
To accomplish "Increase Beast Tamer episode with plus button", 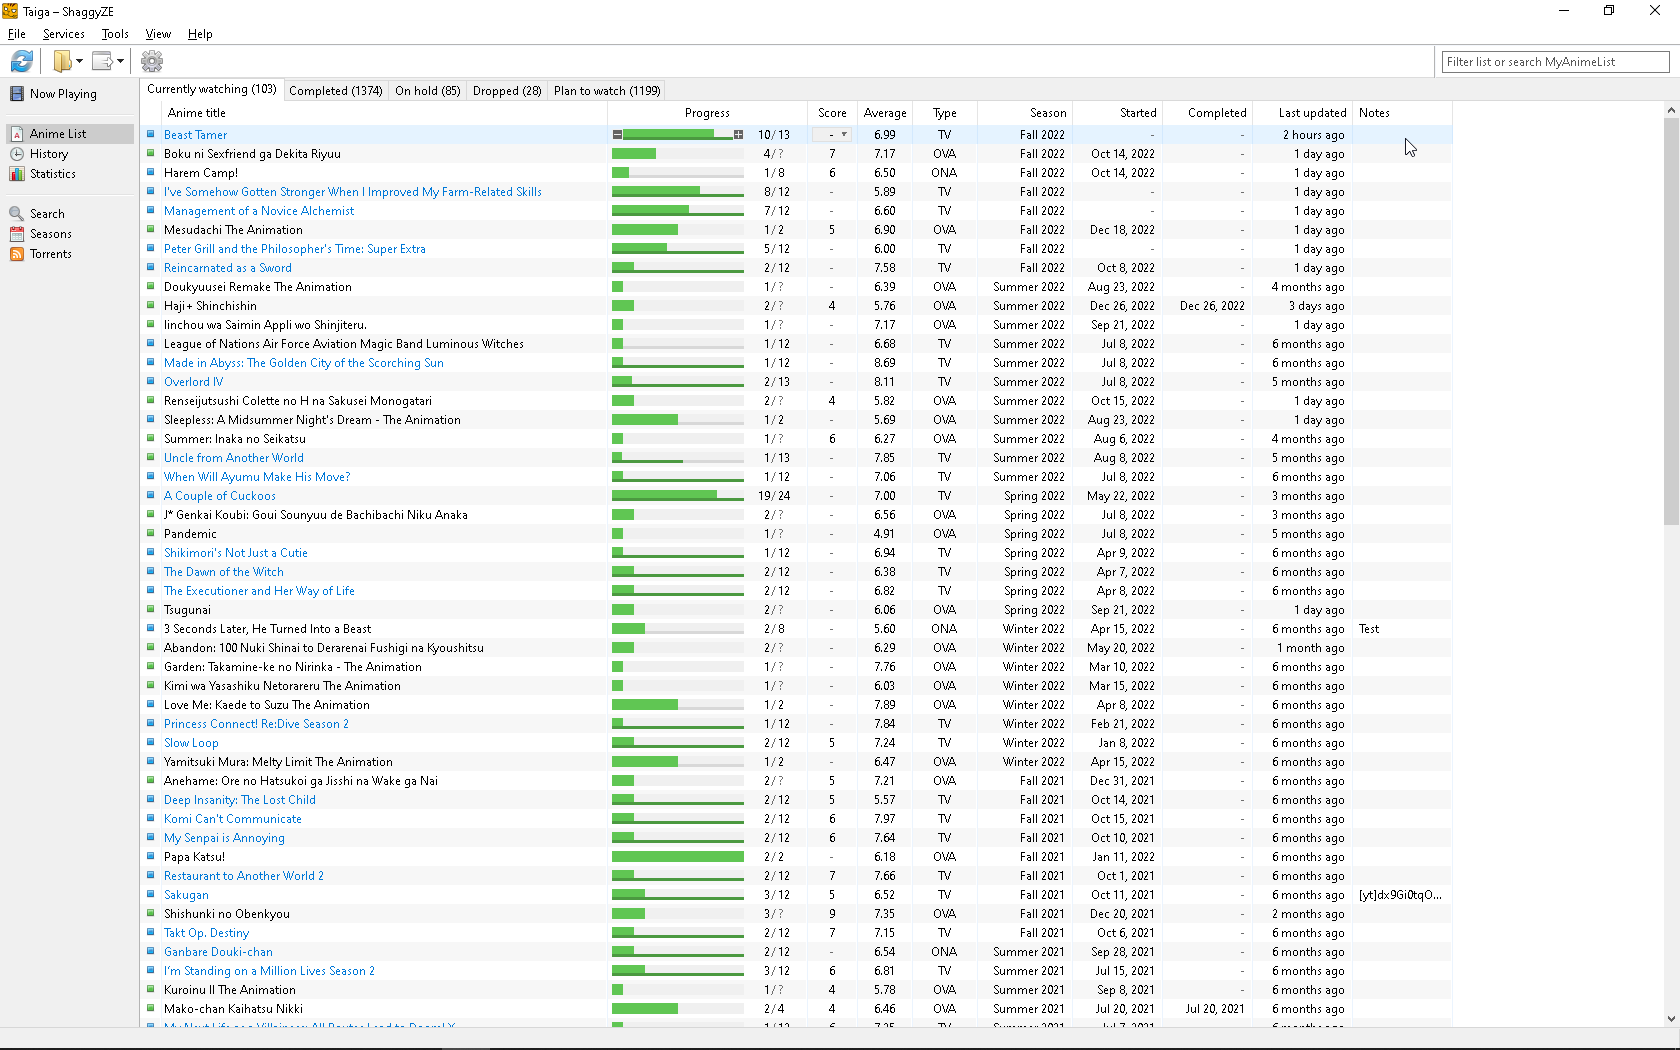I will pos(738,135).
